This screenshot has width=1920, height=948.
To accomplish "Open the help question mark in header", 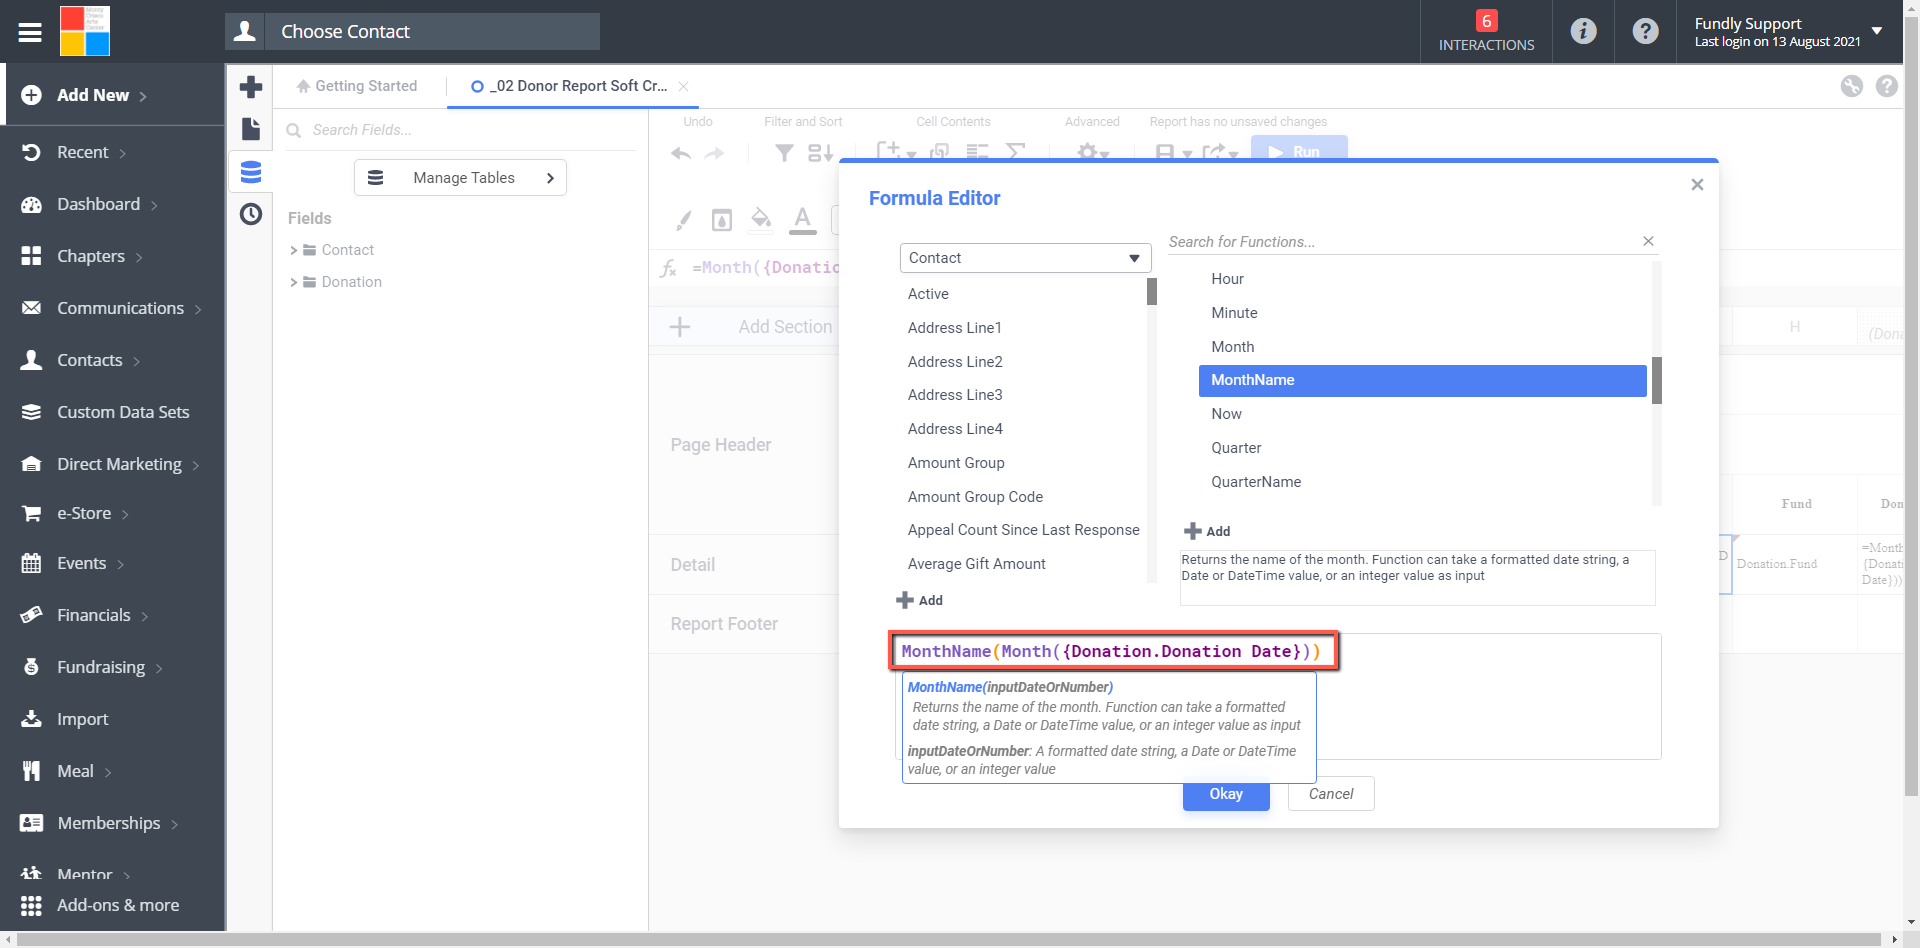I will [1645, 31].
